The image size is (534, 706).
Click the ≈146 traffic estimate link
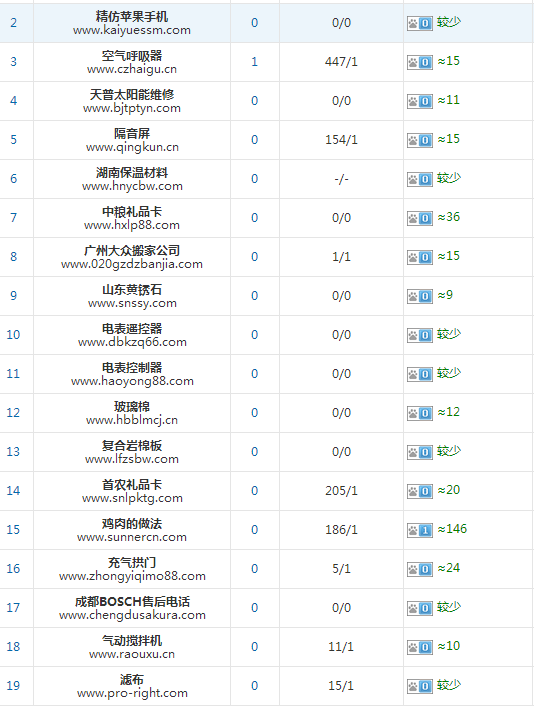452,529
